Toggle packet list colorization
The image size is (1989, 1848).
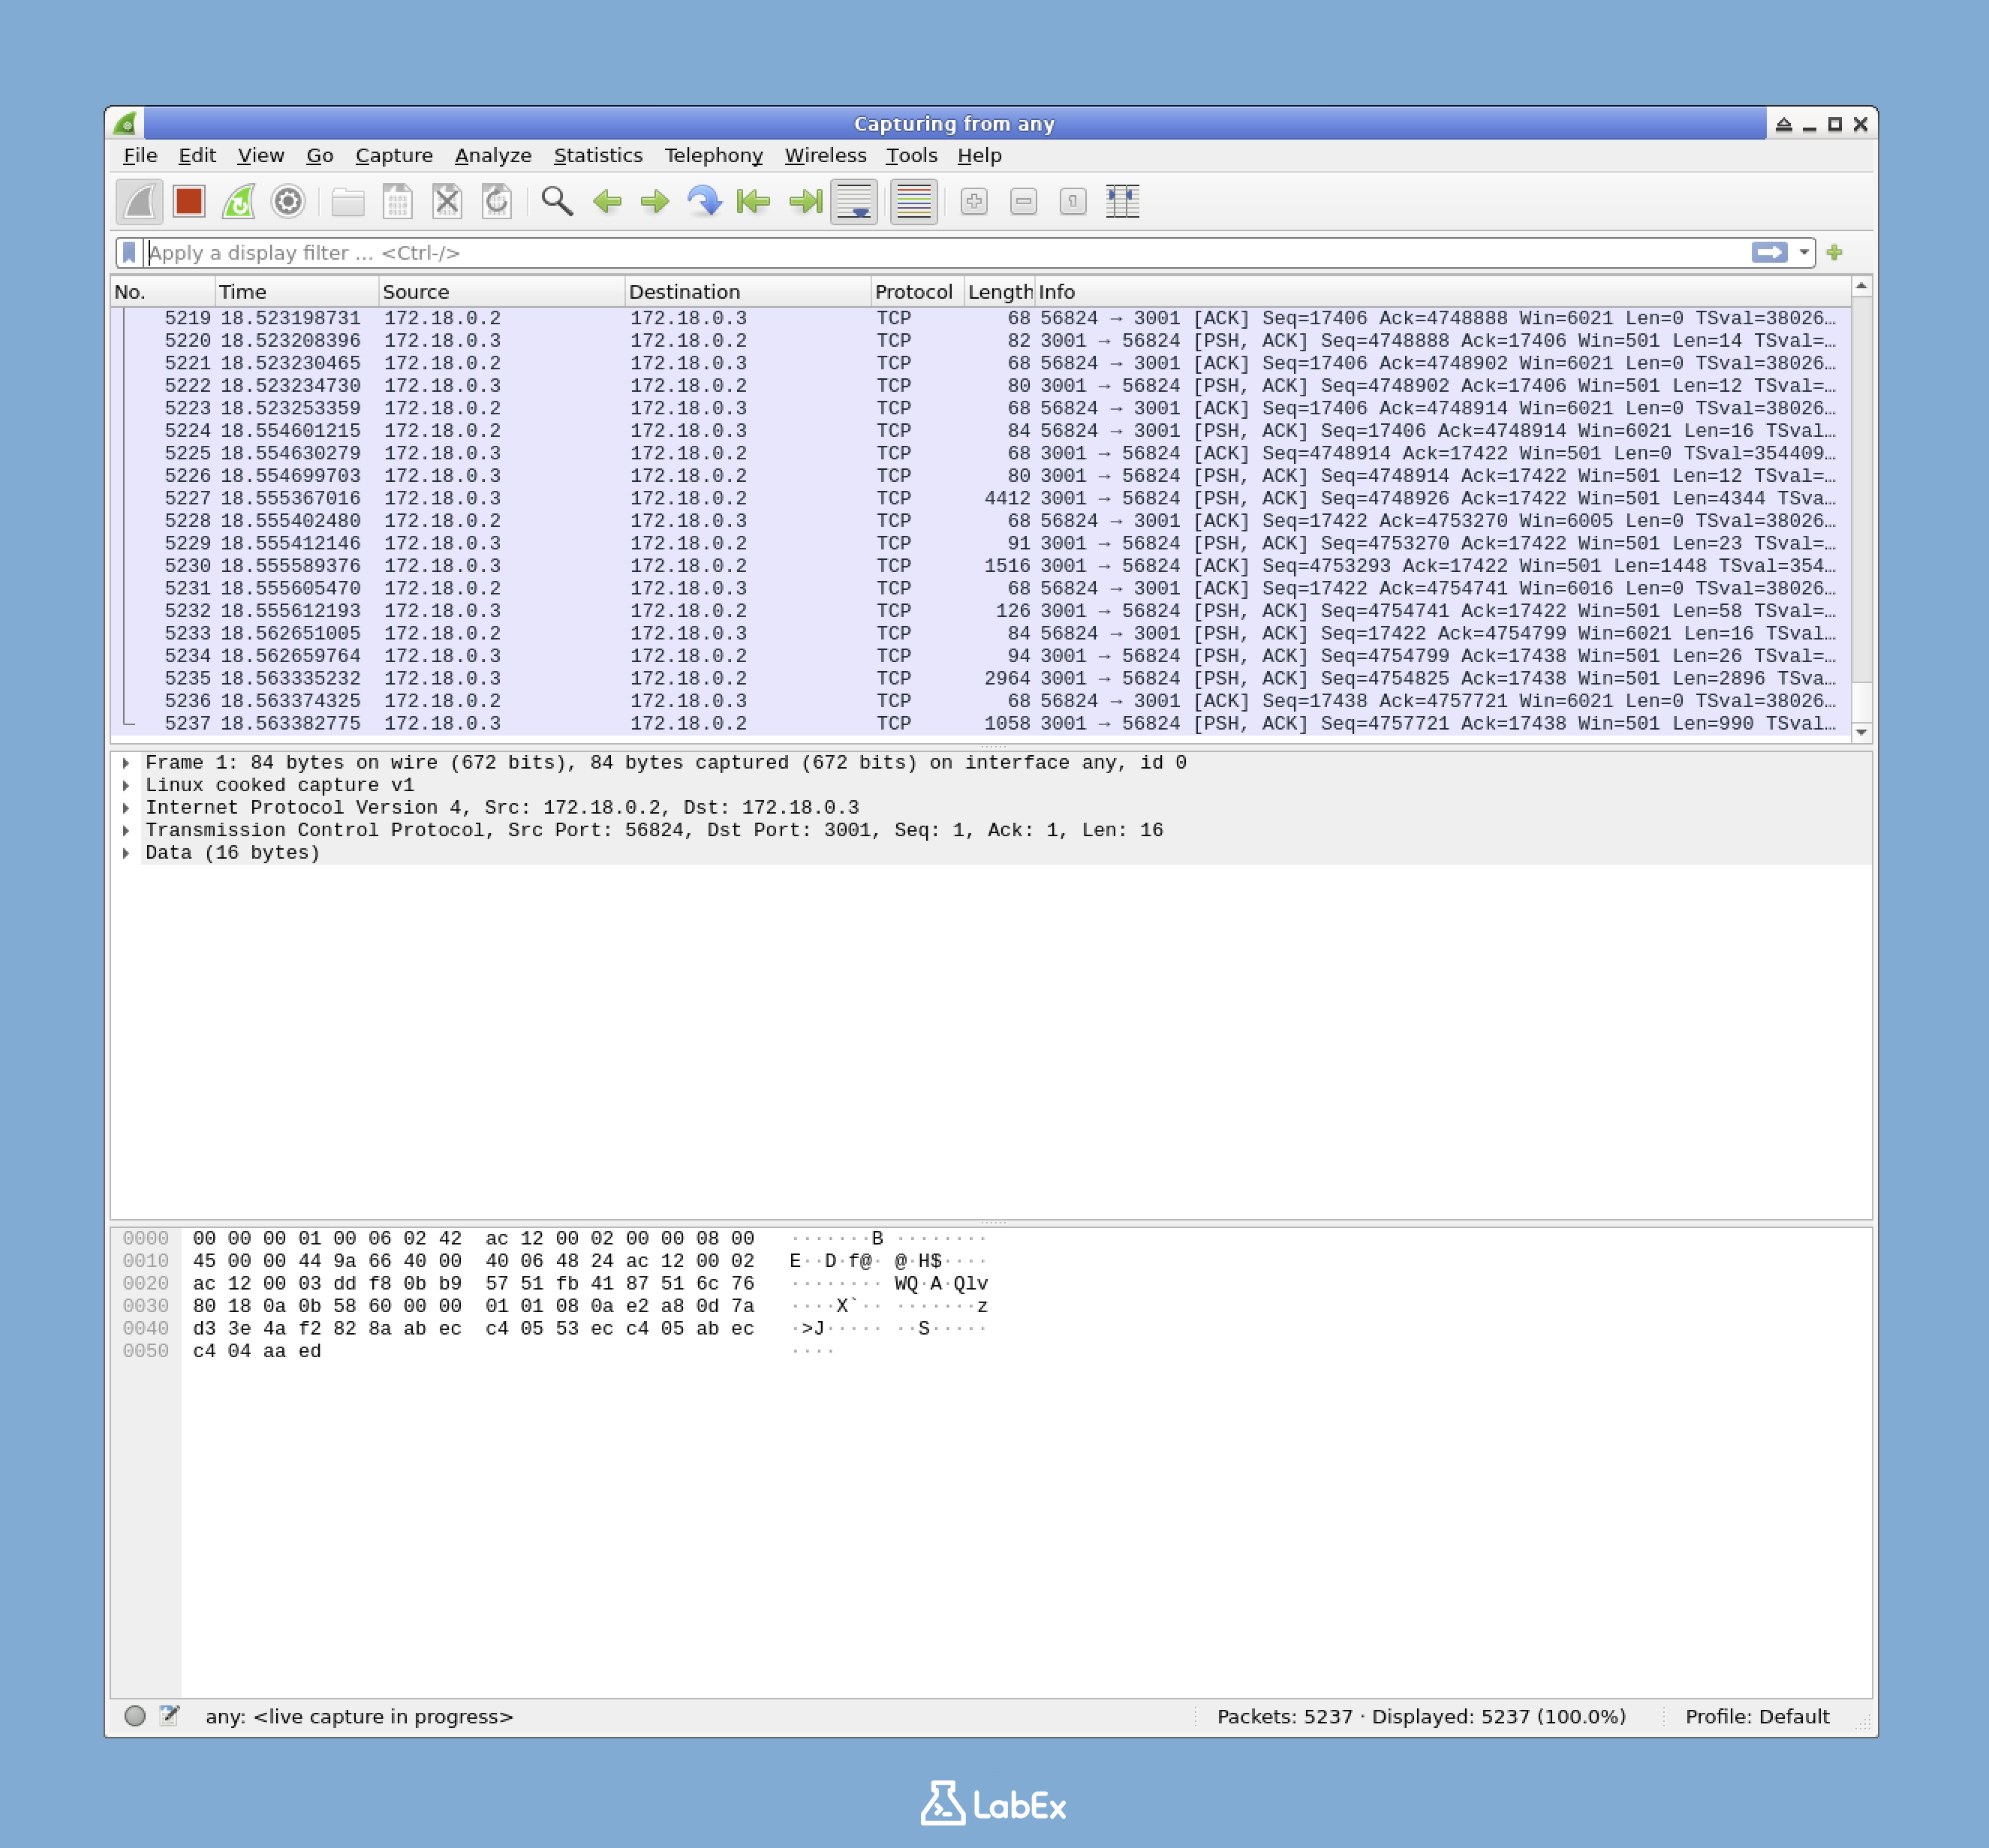[912, 201]
